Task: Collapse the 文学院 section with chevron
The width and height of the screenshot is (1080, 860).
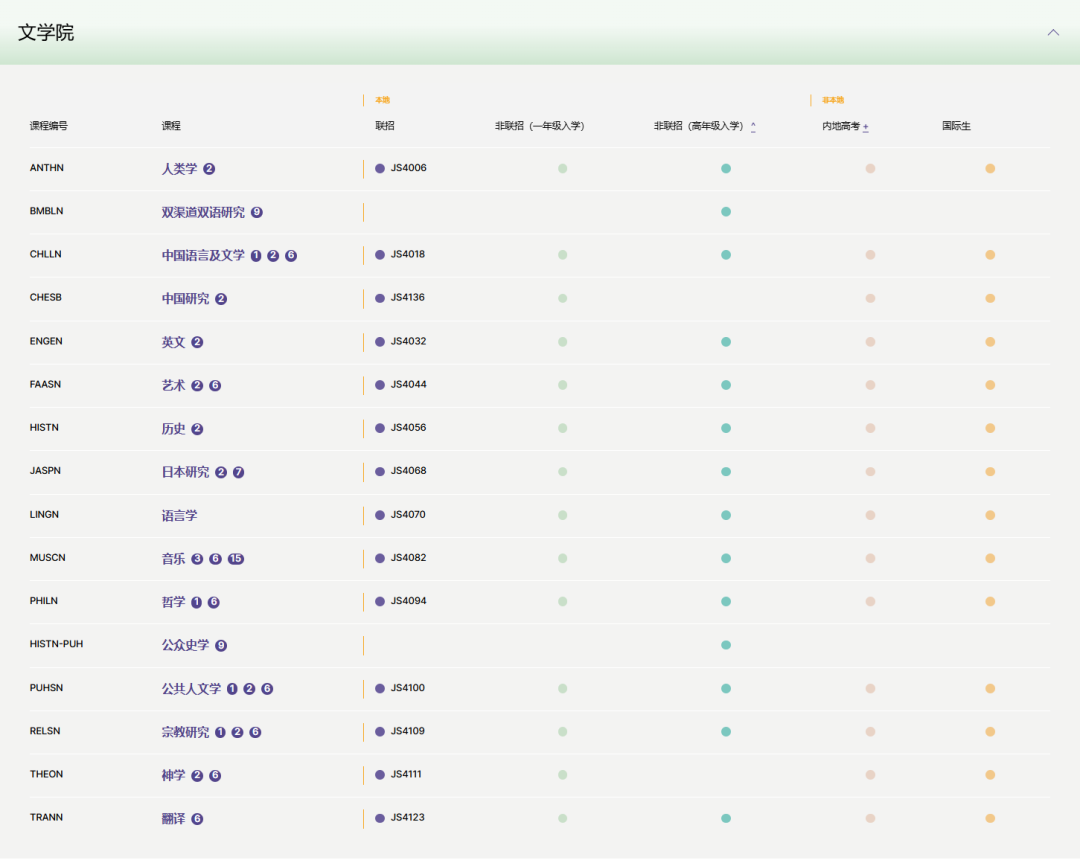Action: point(1053,32)
